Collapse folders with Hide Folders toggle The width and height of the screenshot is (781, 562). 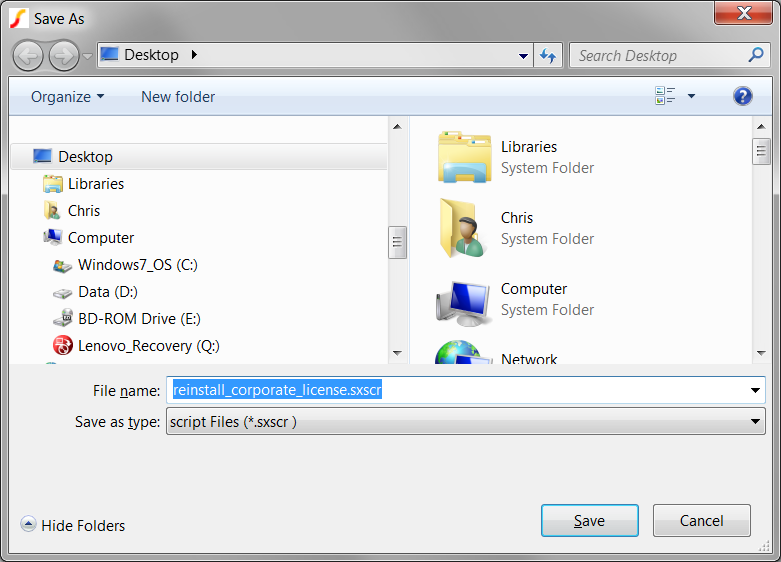coord(73,525)
